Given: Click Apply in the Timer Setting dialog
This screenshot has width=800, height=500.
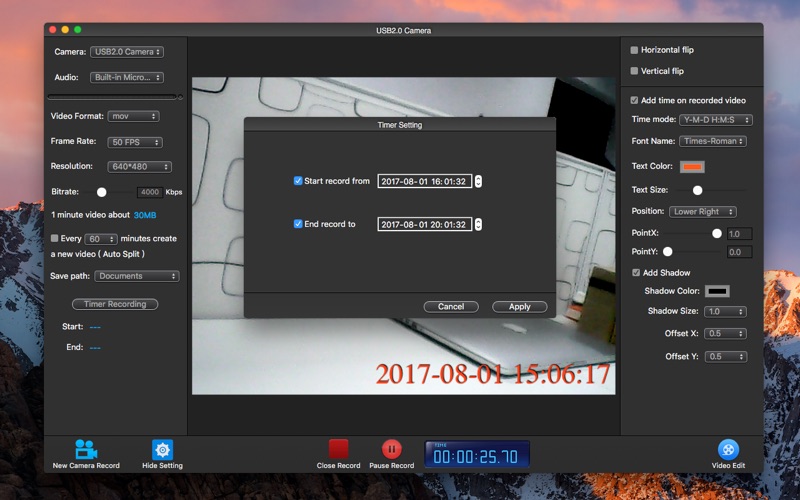Looking at the screenshot, I should (519, 307).
